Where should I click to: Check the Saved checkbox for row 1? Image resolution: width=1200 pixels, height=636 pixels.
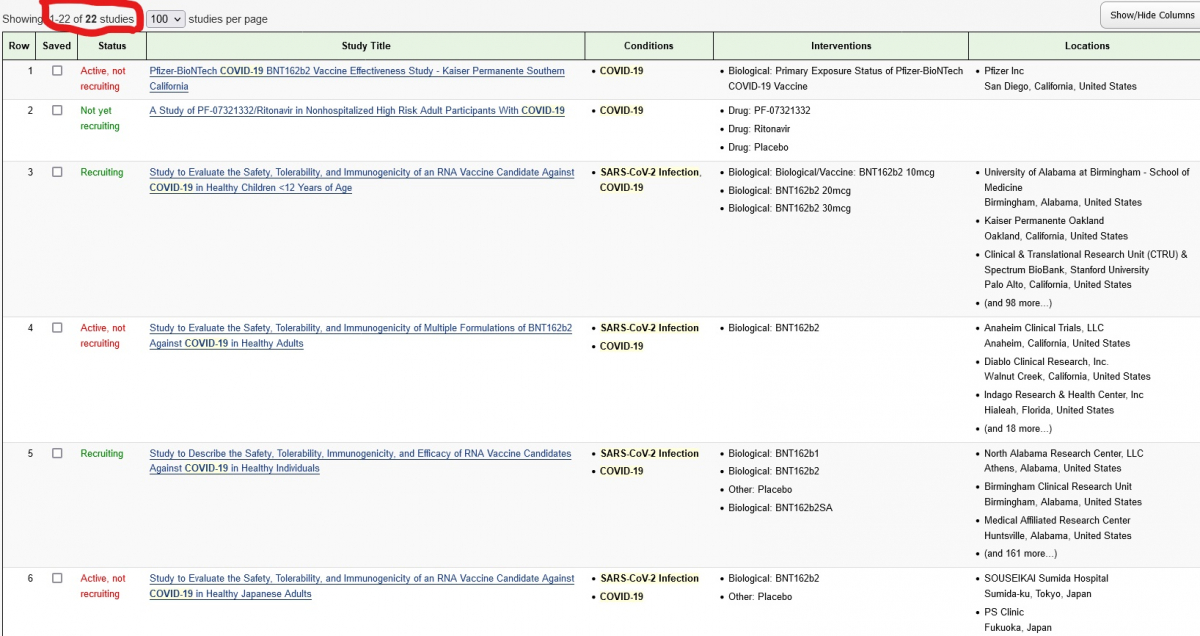pyautogui.click(x=57, y=71)
